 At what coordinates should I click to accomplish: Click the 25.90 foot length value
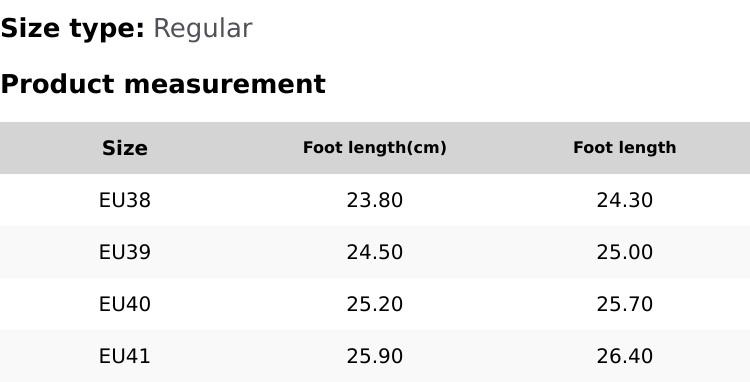(375, 356)
